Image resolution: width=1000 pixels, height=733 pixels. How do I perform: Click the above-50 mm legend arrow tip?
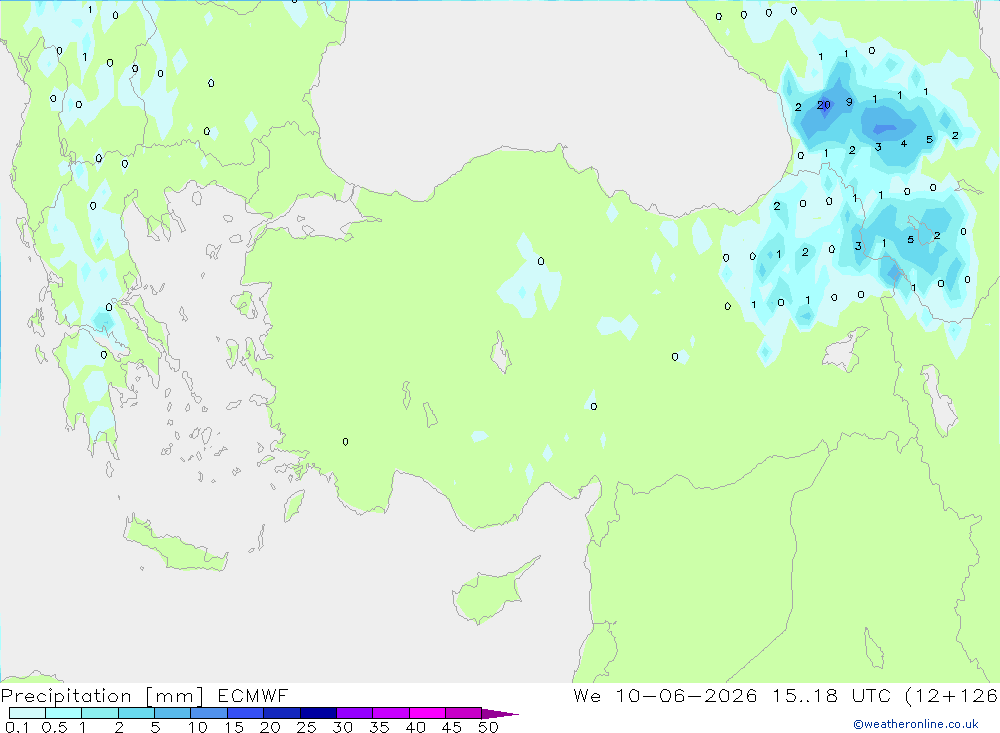500,714
